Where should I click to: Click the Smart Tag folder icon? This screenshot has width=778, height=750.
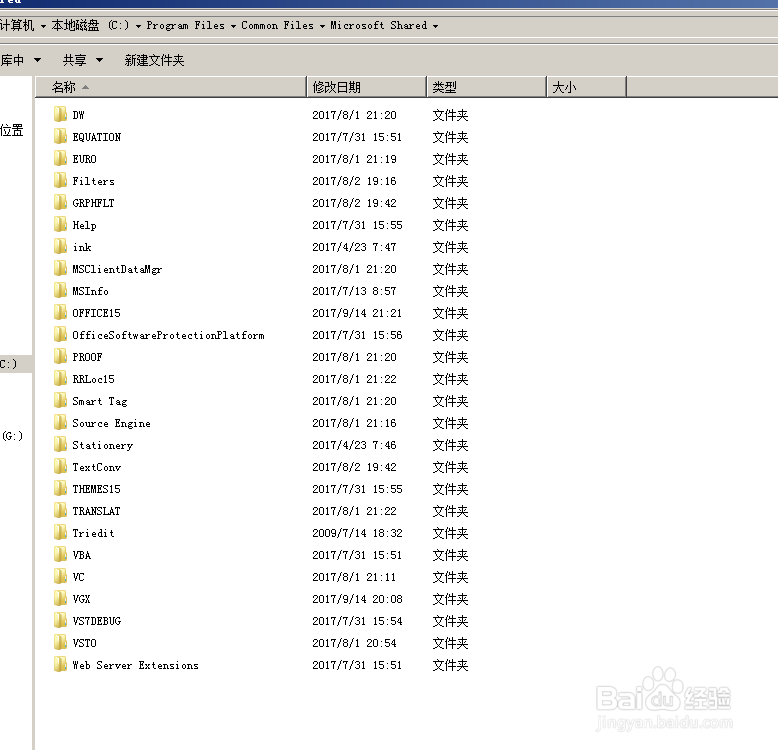(60, 400)
